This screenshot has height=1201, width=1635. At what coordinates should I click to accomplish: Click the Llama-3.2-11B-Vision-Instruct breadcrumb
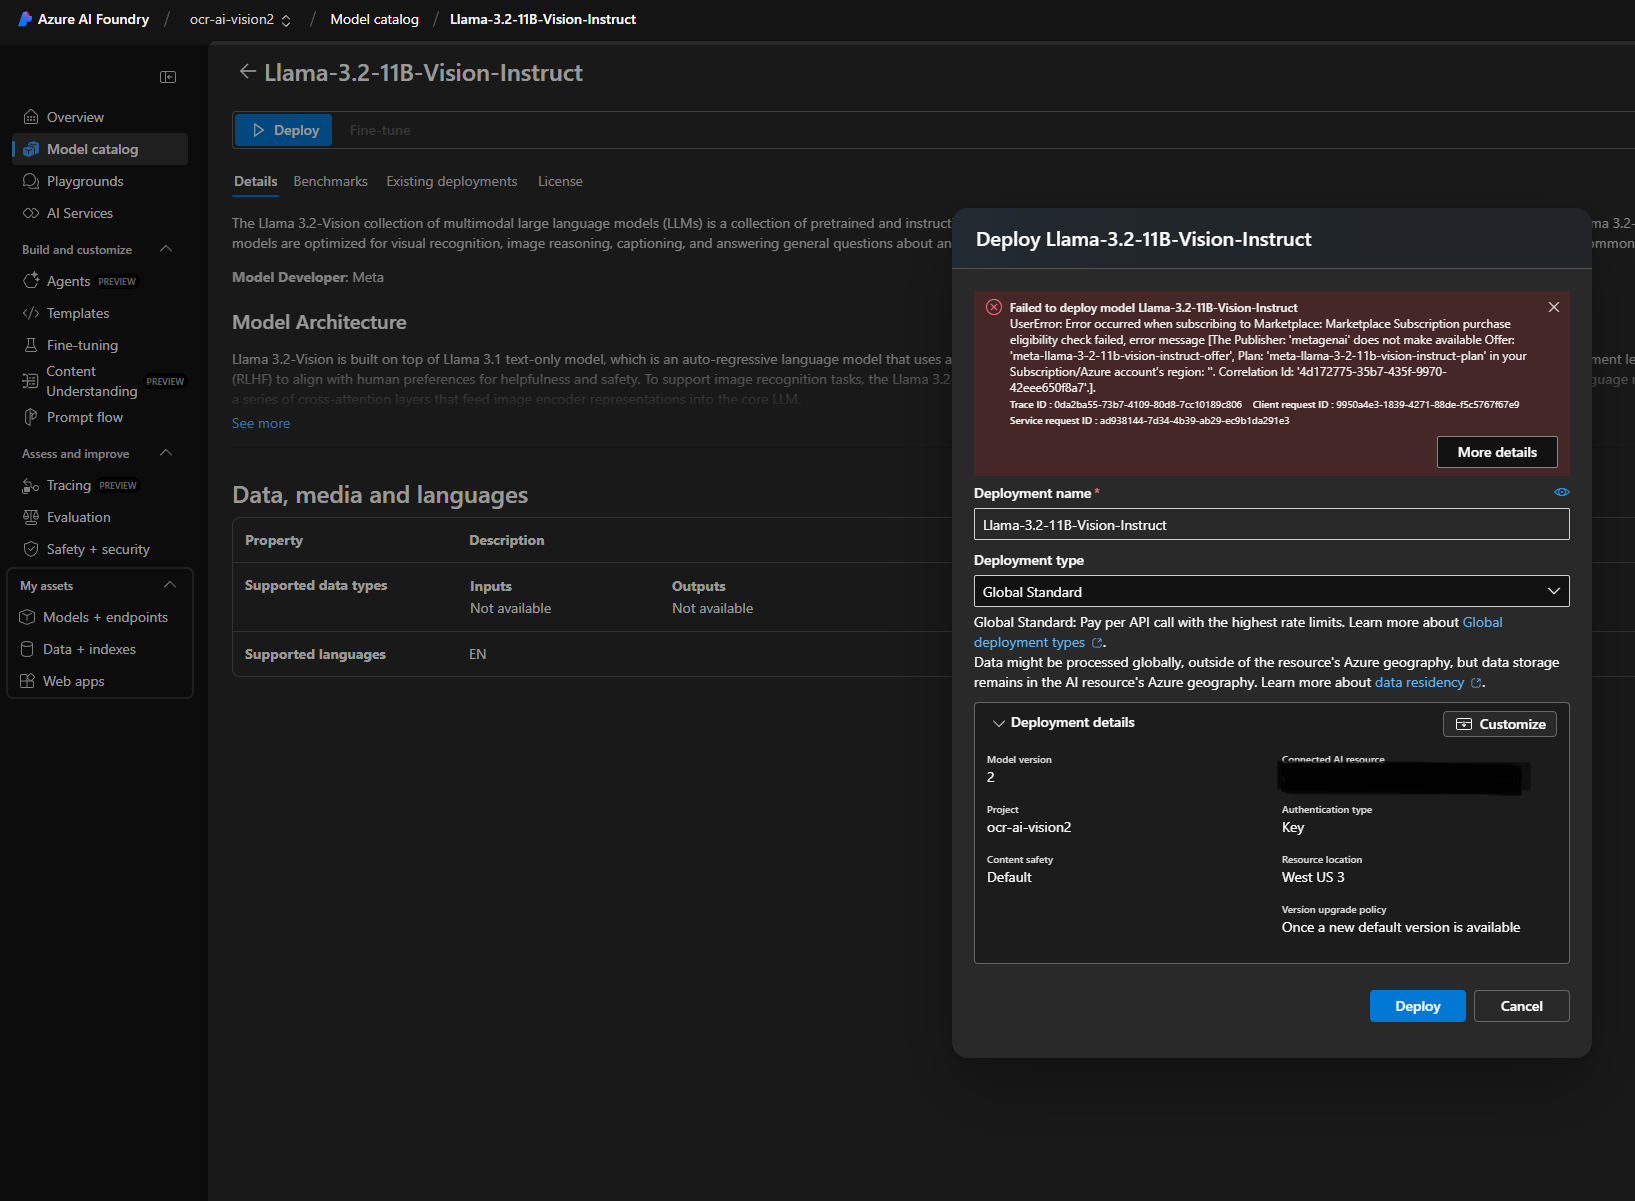(x=543, y=19)
